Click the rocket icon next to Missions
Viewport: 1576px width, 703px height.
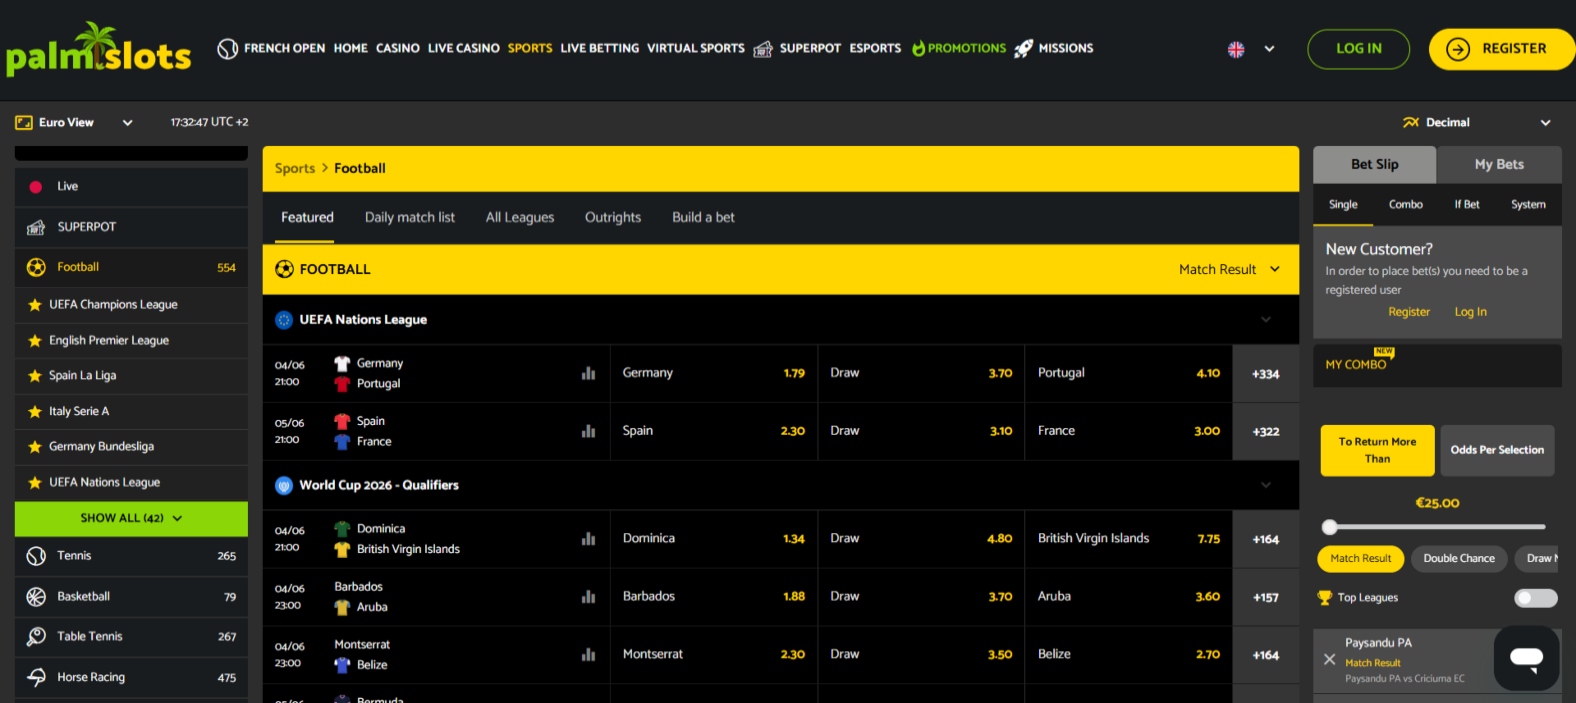pos(1024,48)
